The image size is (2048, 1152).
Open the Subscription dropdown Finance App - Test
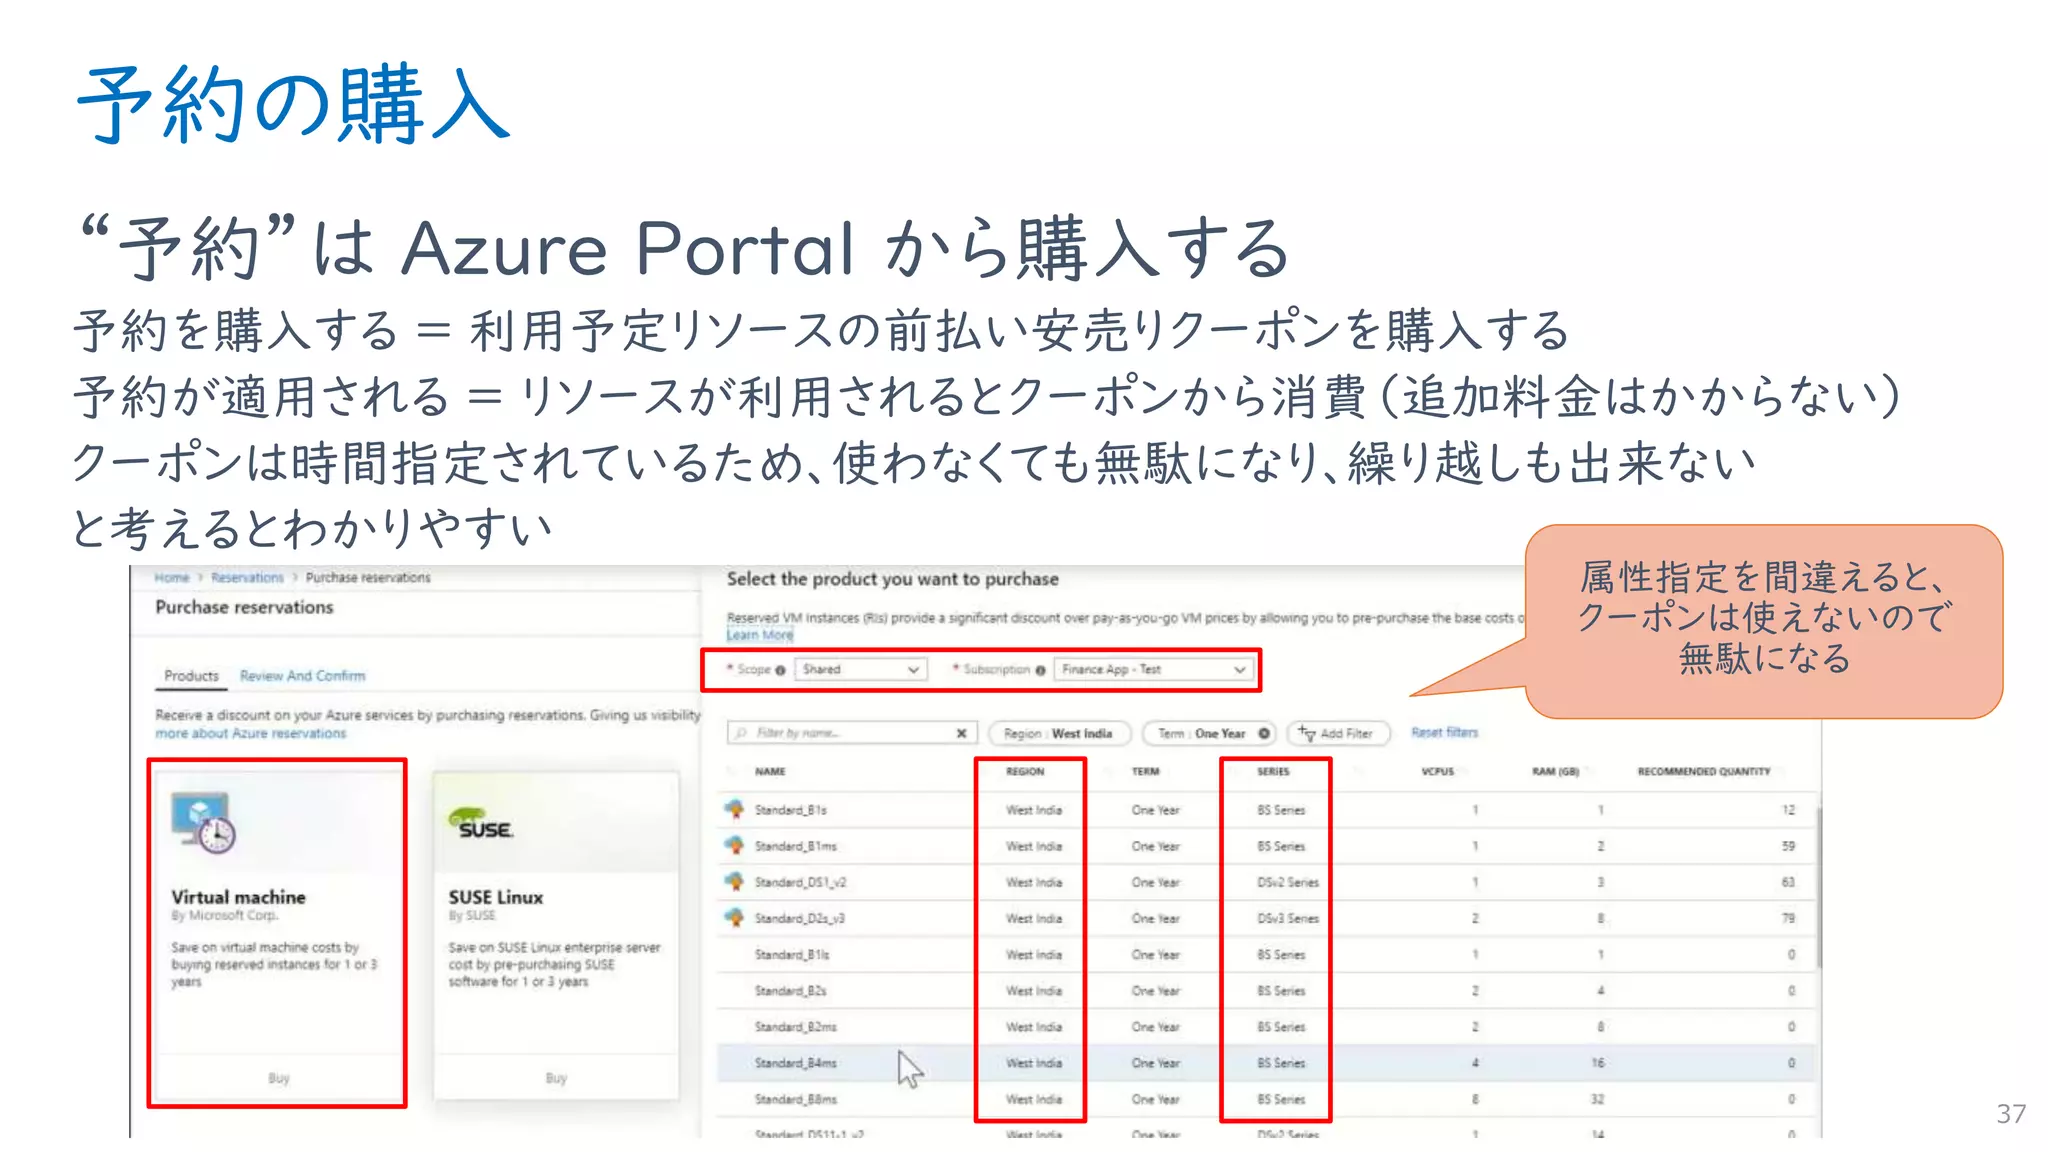tap(1153, 669)
